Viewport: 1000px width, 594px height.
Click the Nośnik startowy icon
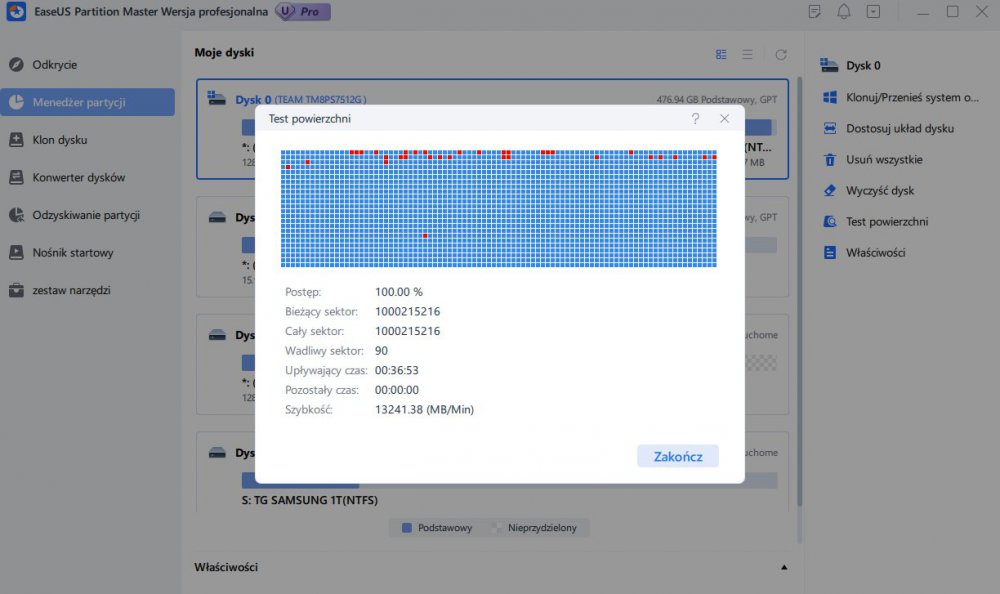click(16, 253)
